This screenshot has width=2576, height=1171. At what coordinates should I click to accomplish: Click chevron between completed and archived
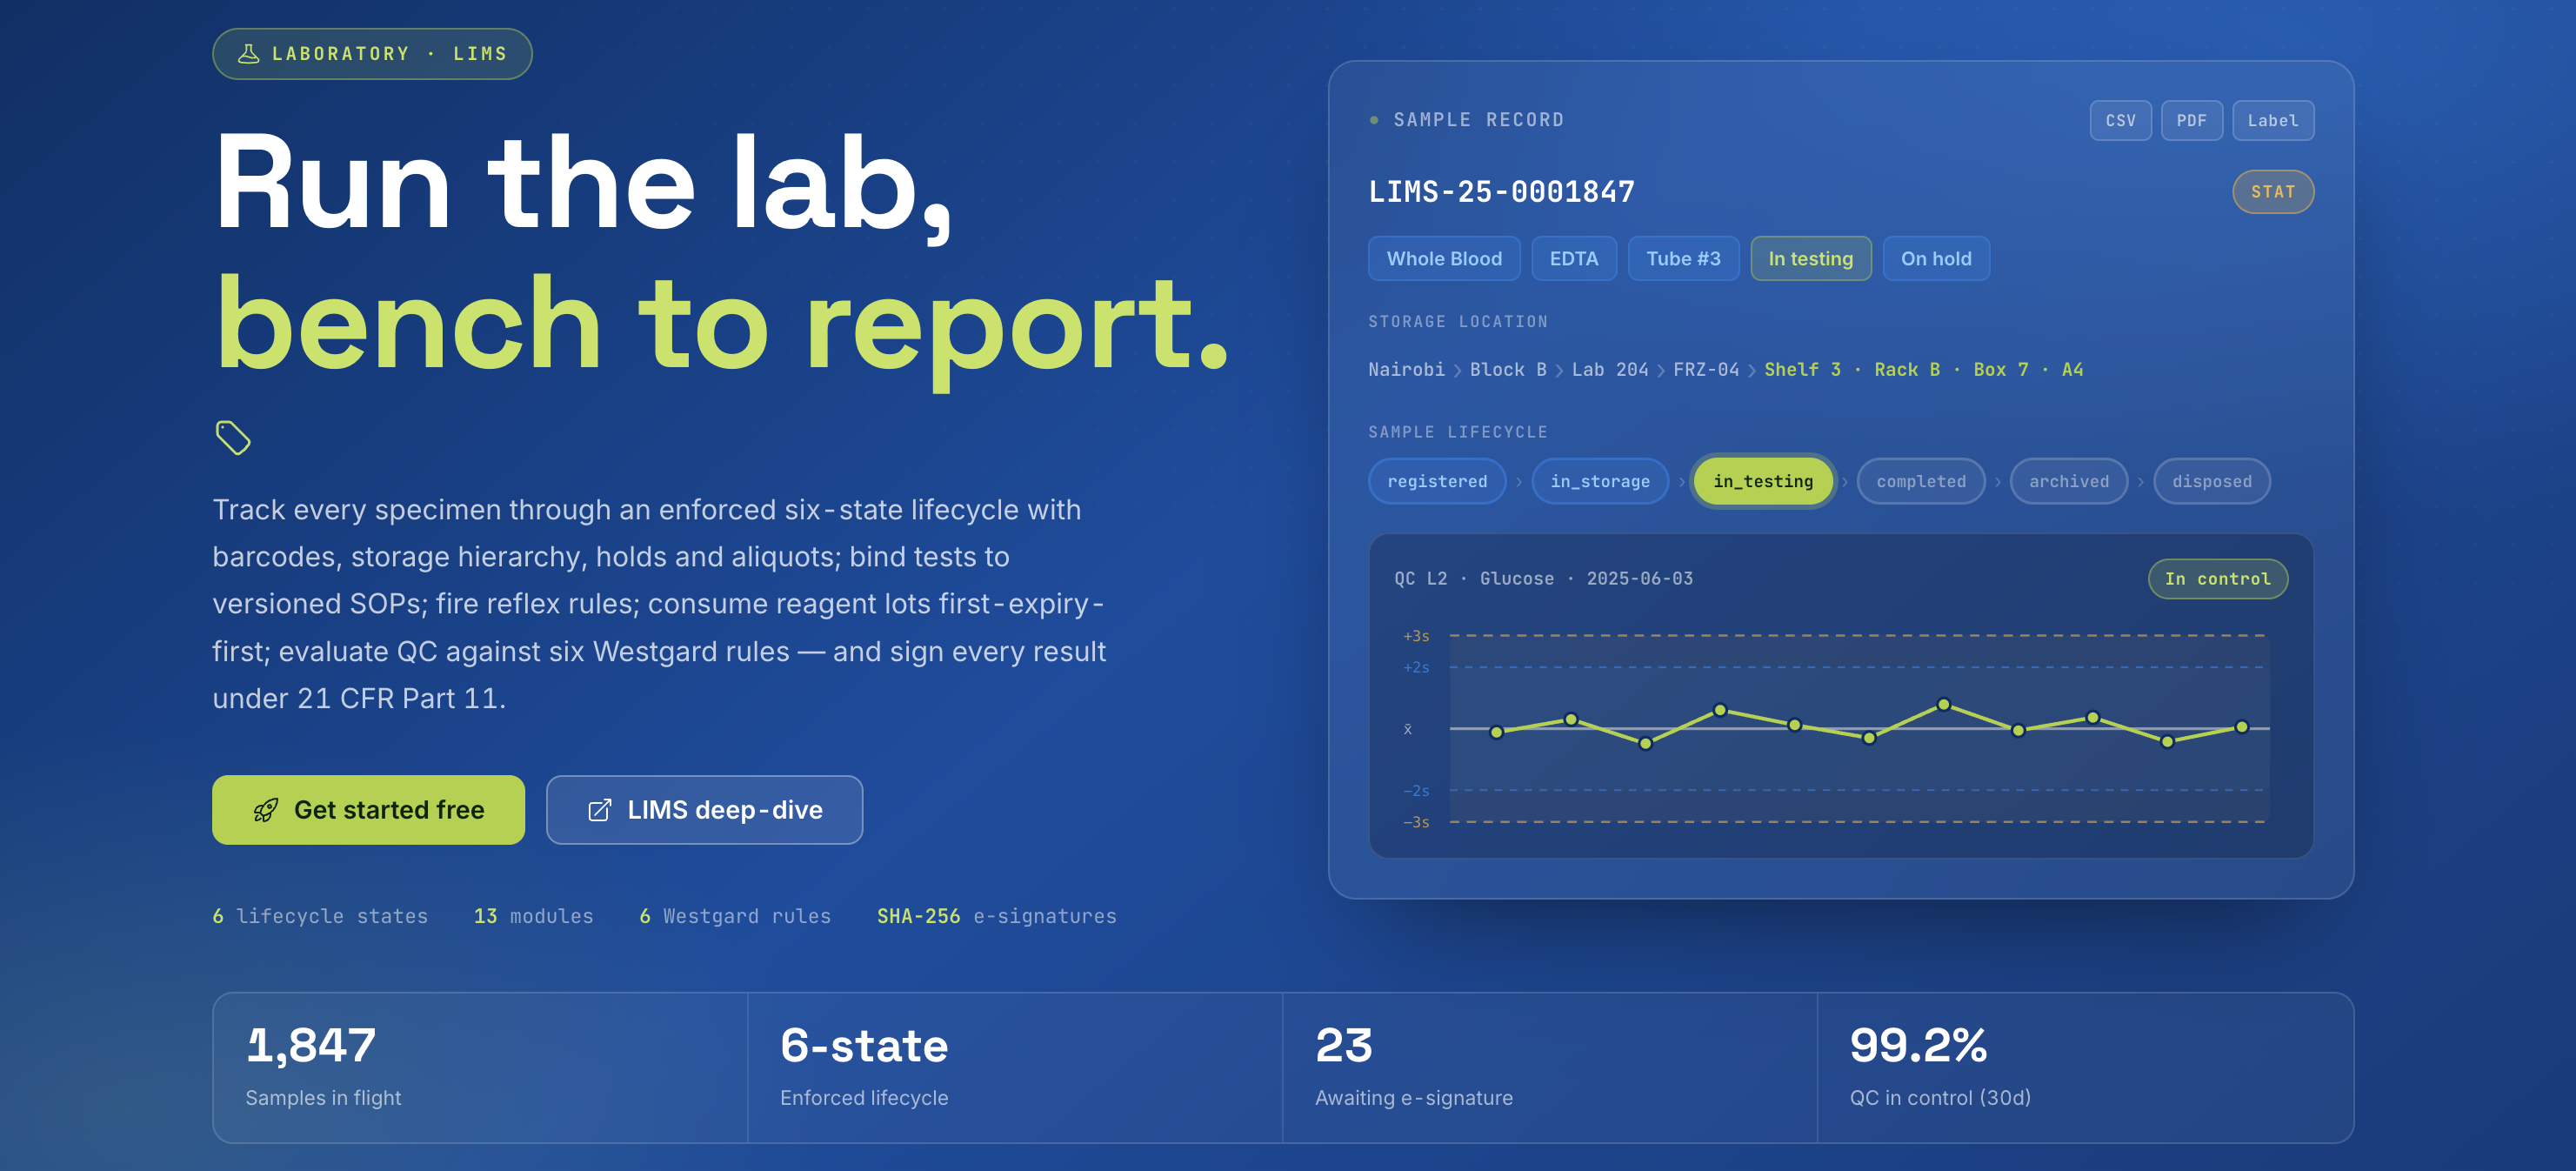[x=1998, y=482]
